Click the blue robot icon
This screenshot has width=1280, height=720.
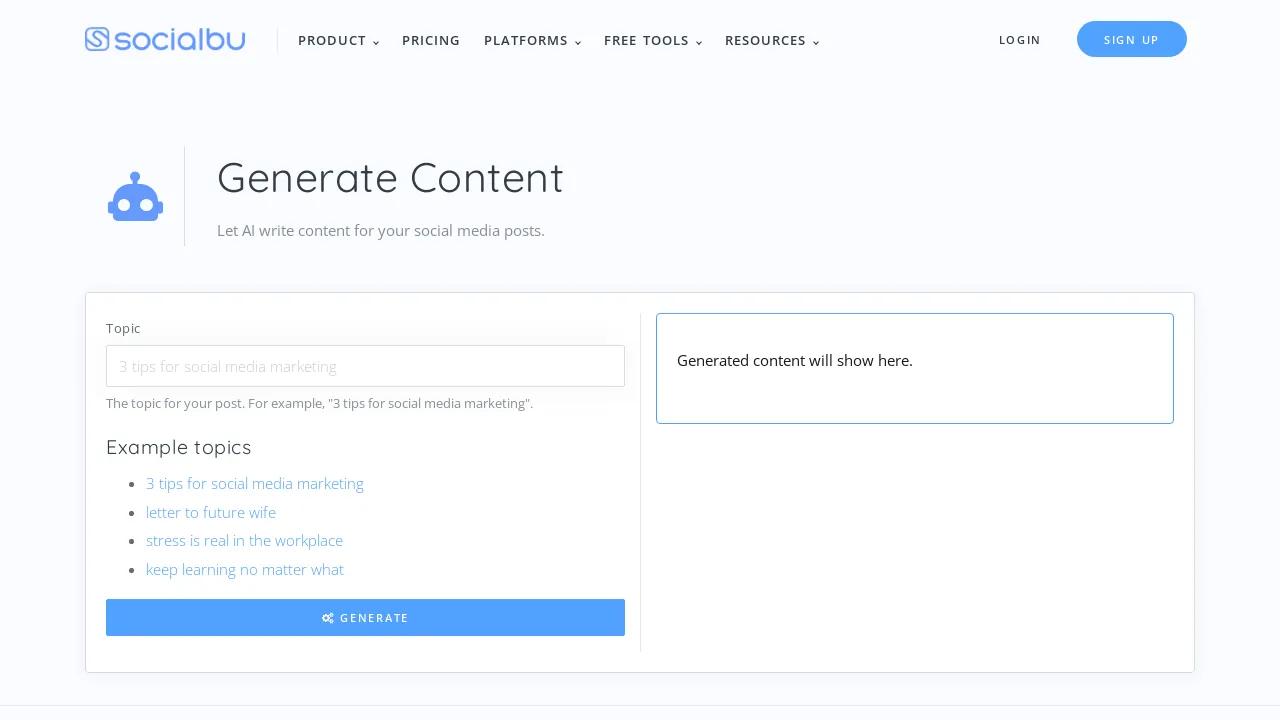coord(135,197)
